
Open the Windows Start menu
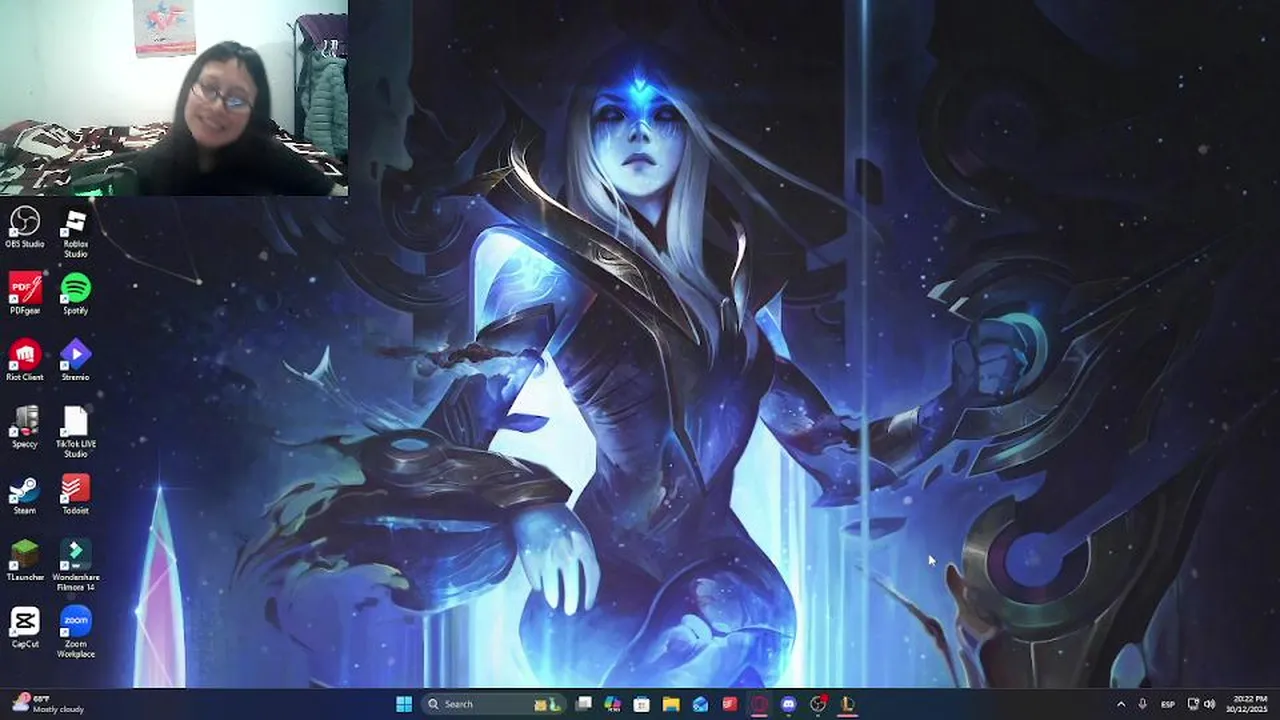[x=404, y=704]
